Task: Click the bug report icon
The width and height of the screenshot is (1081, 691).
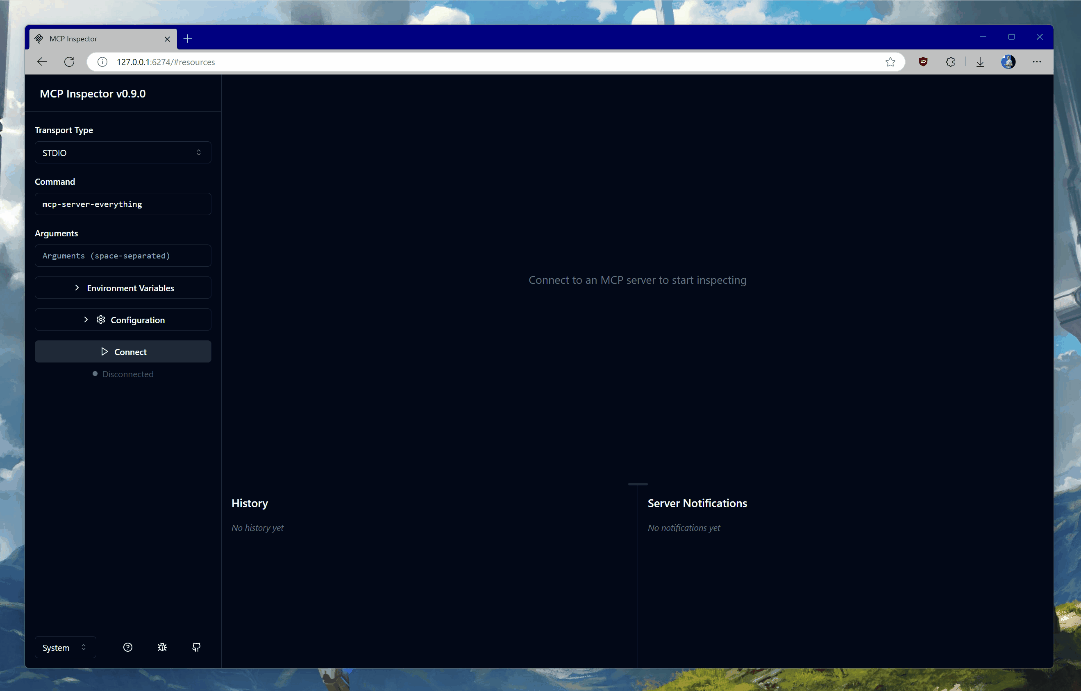Action: tap(162, 647)
